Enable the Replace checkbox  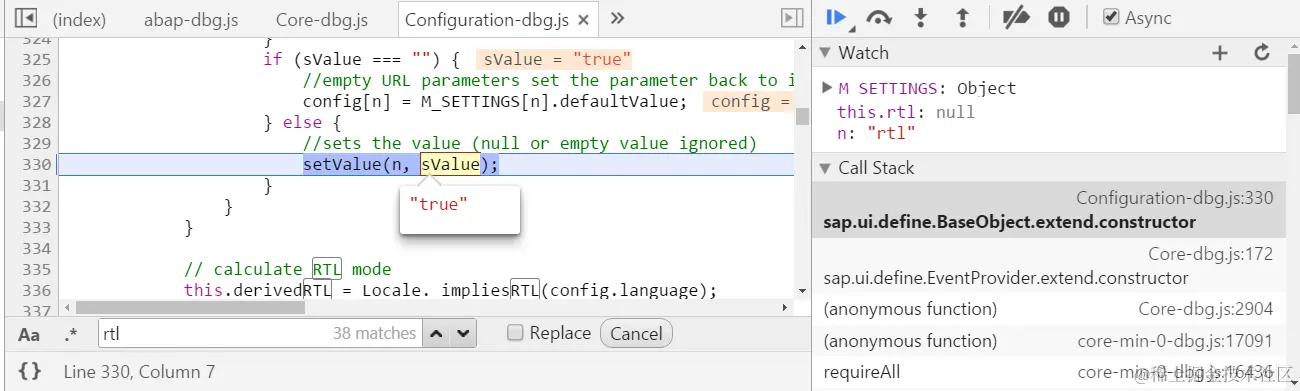pyautogui.click(x=515, y=333)
